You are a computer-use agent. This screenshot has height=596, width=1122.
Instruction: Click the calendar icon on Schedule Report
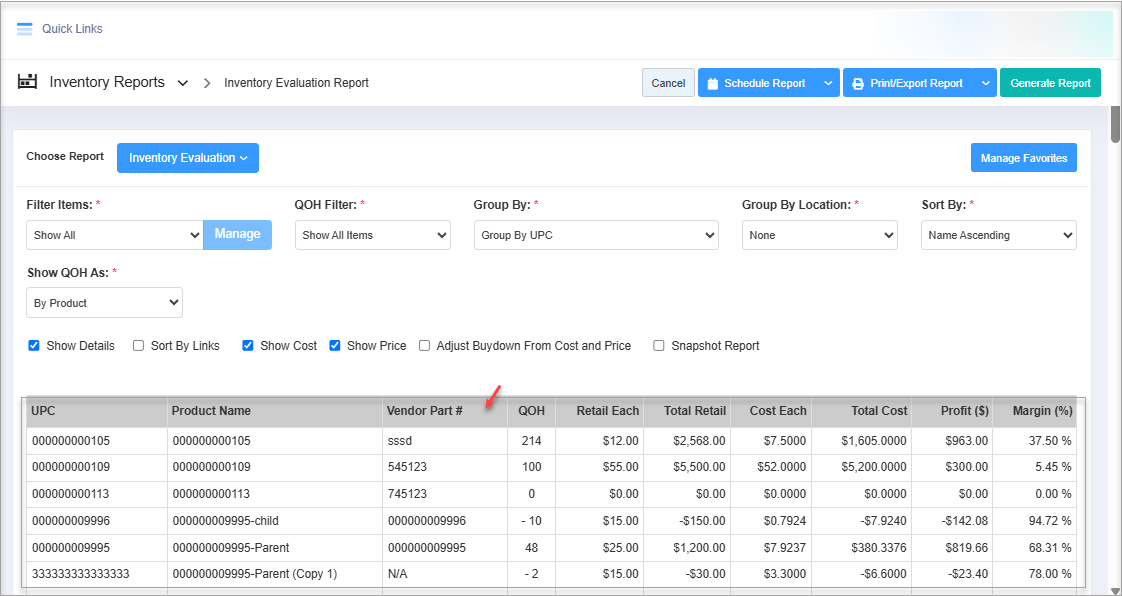713,84
